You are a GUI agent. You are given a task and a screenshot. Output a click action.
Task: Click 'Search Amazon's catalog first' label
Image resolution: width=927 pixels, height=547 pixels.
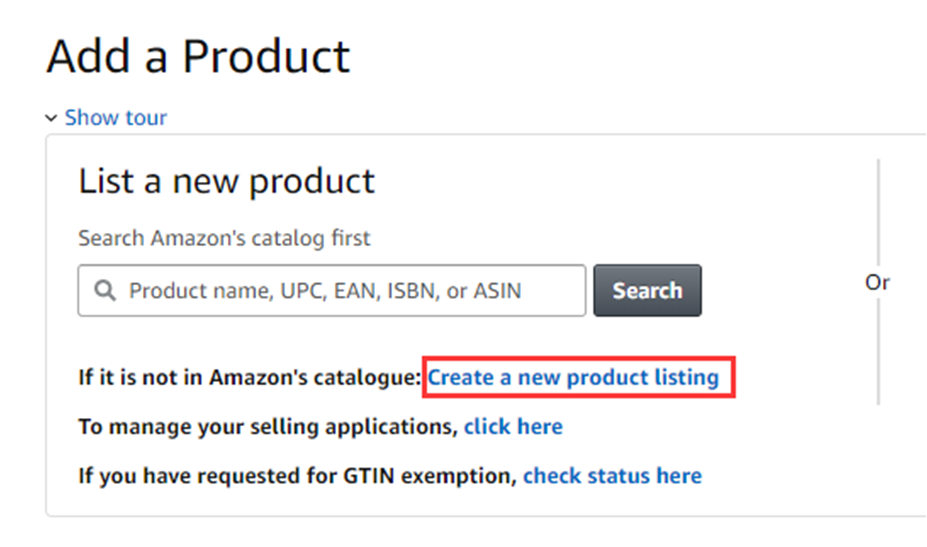[x=224, y=238]
